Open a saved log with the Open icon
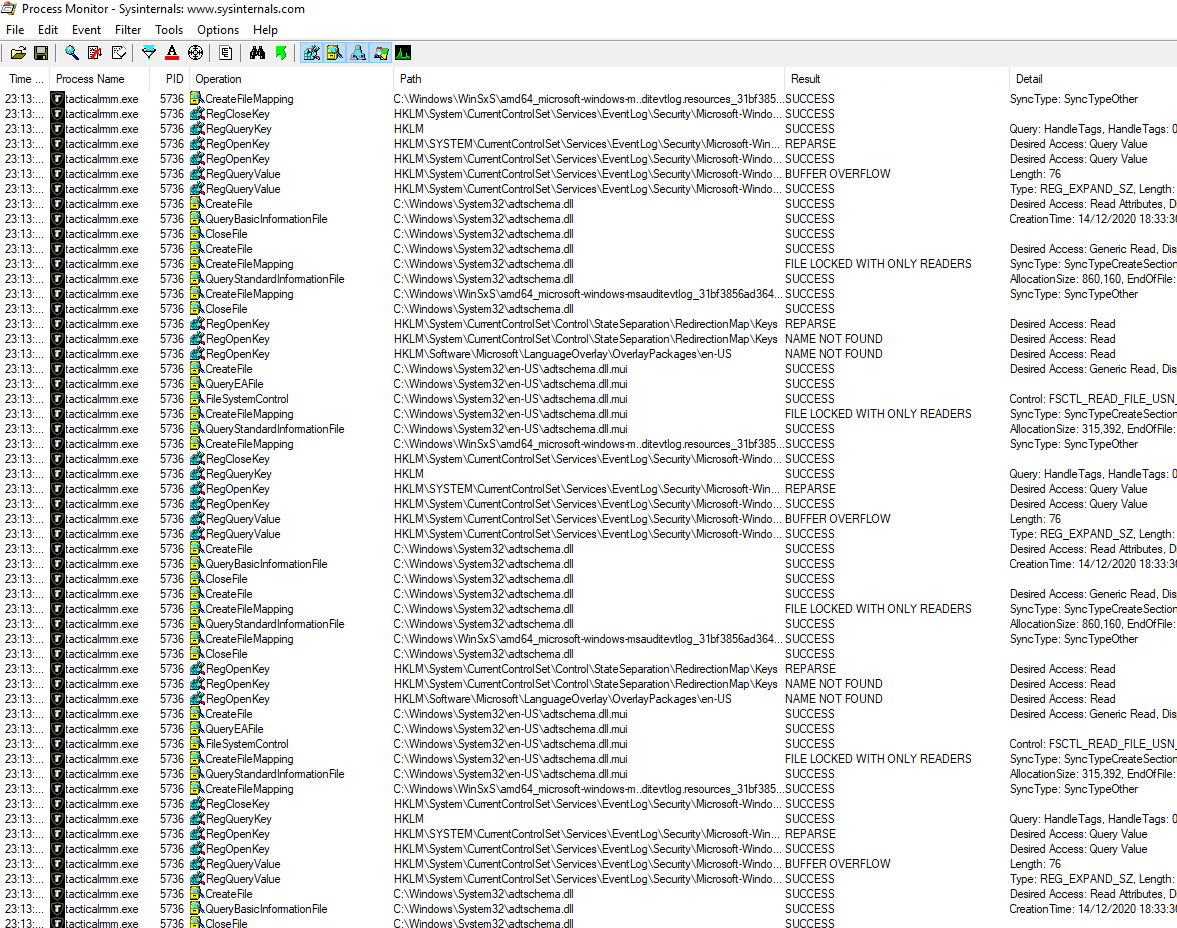1177x928 pixels. (19, 53)
